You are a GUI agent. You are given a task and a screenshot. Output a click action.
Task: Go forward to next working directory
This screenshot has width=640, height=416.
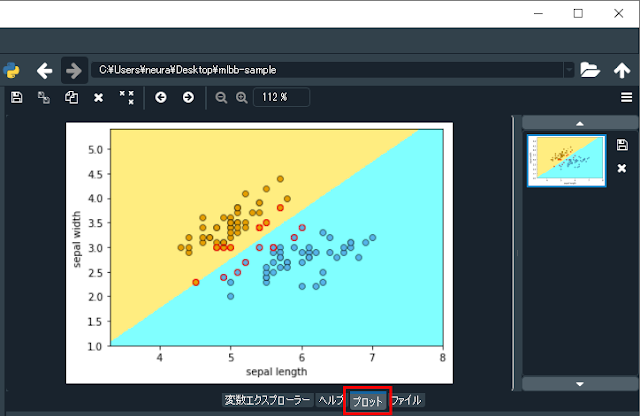(74, 71)
